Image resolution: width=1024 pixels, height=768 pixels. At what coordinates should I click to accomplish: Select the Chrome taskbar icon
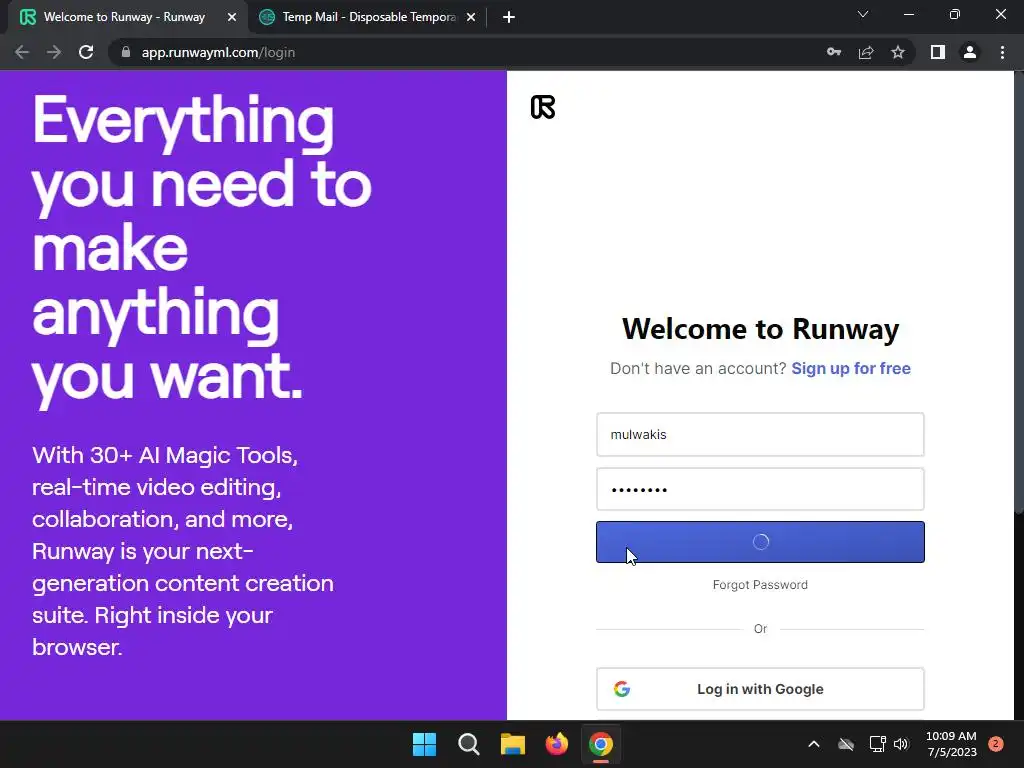click(601, 744)
